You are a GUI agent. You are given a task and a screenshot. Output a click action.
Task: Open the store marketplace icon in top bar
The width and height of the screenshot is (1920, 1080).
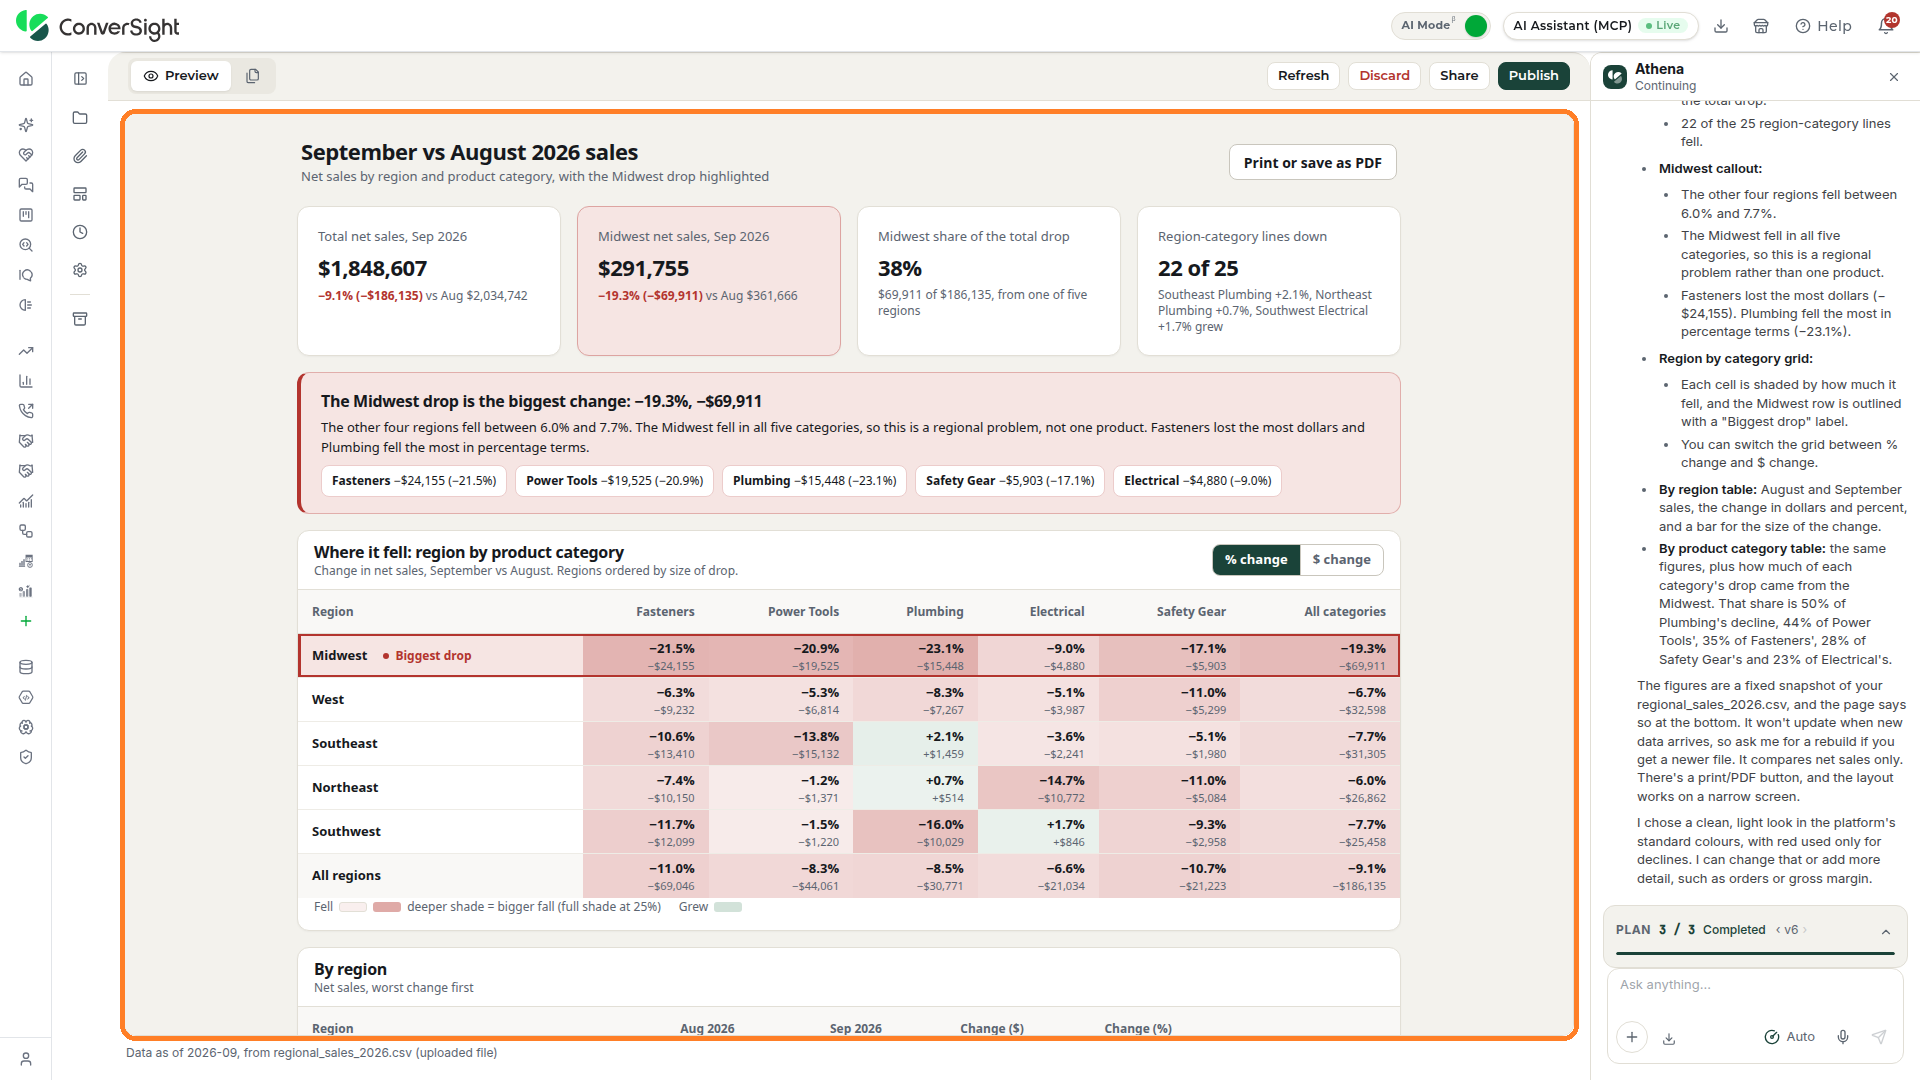(x=1761, y=26)
